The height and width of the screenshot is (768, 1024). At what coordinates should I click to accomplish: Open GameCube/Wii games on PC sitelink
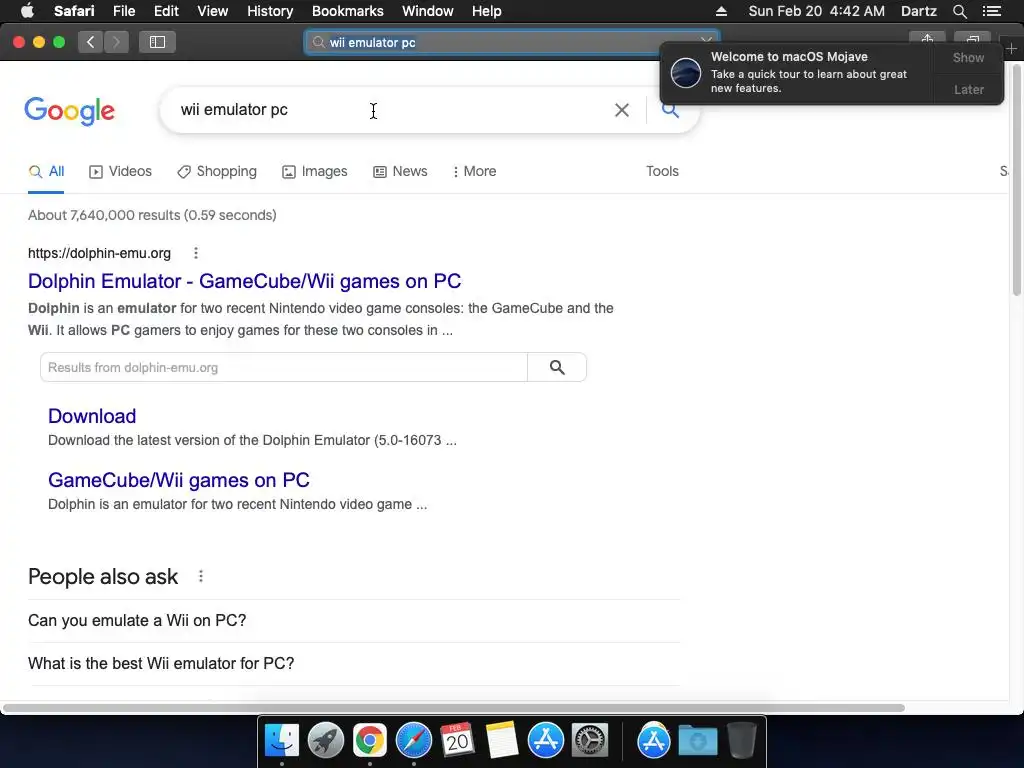click(179, 480)
